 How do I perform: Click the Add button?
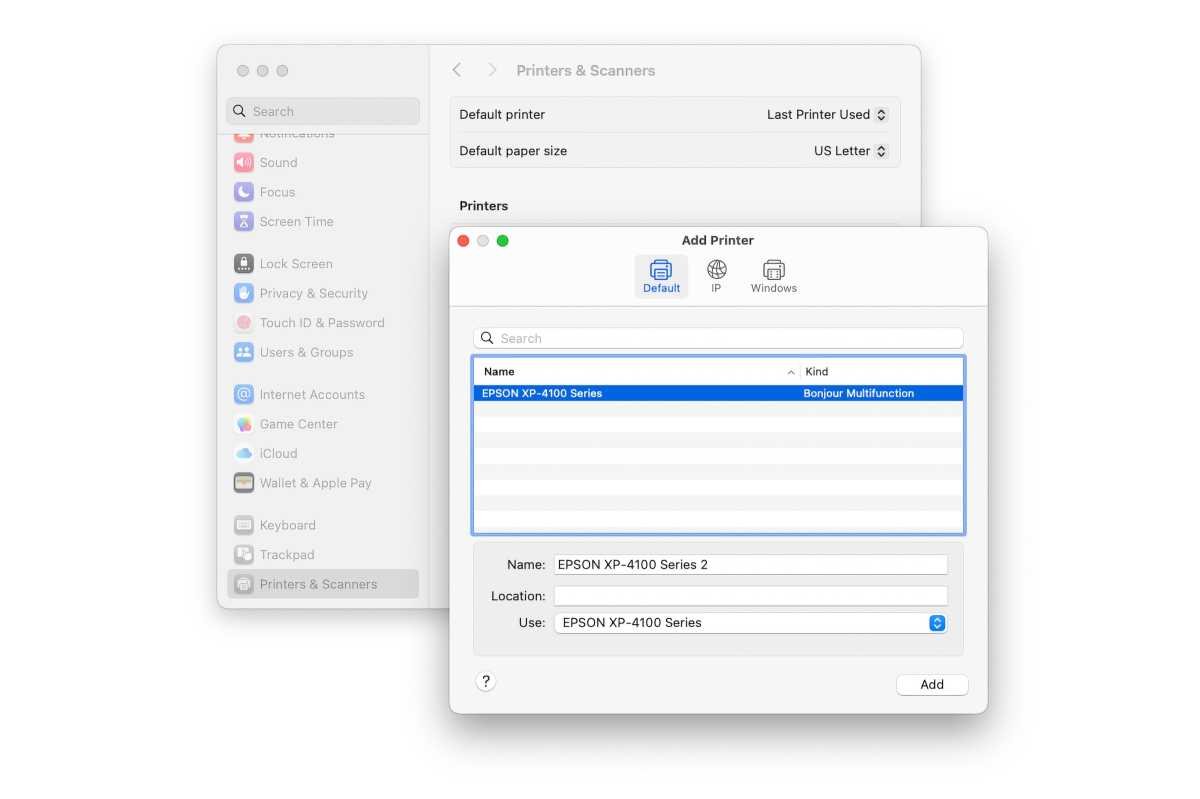[932, 685]
